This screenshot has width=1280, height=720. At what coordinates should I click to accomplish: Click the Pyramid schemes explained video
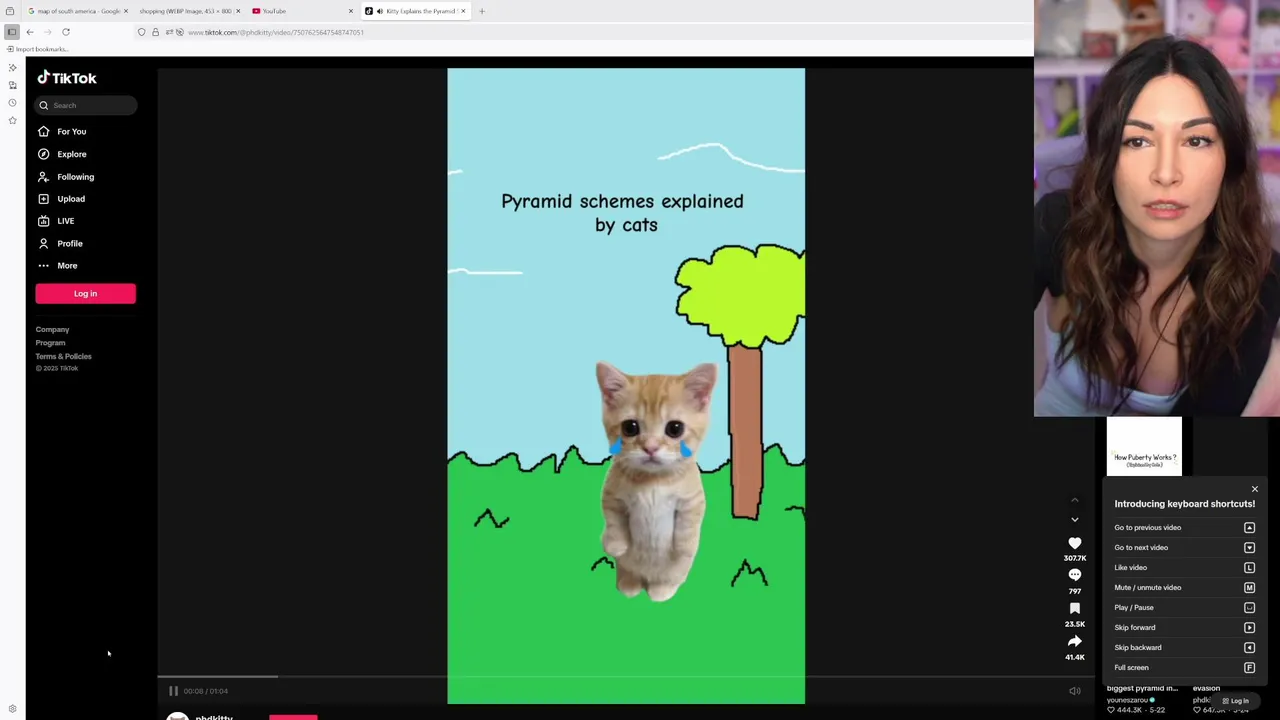click(x=626, y=386)
